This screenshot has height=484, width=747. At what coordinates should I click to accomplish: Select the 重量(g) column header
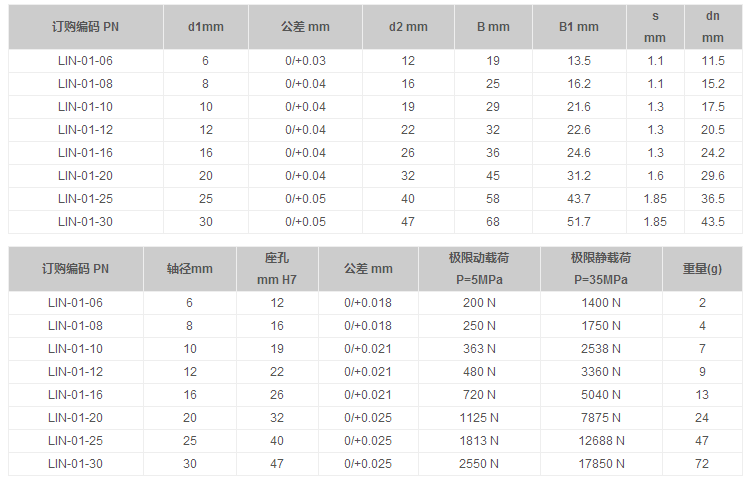tap(703, 269)
